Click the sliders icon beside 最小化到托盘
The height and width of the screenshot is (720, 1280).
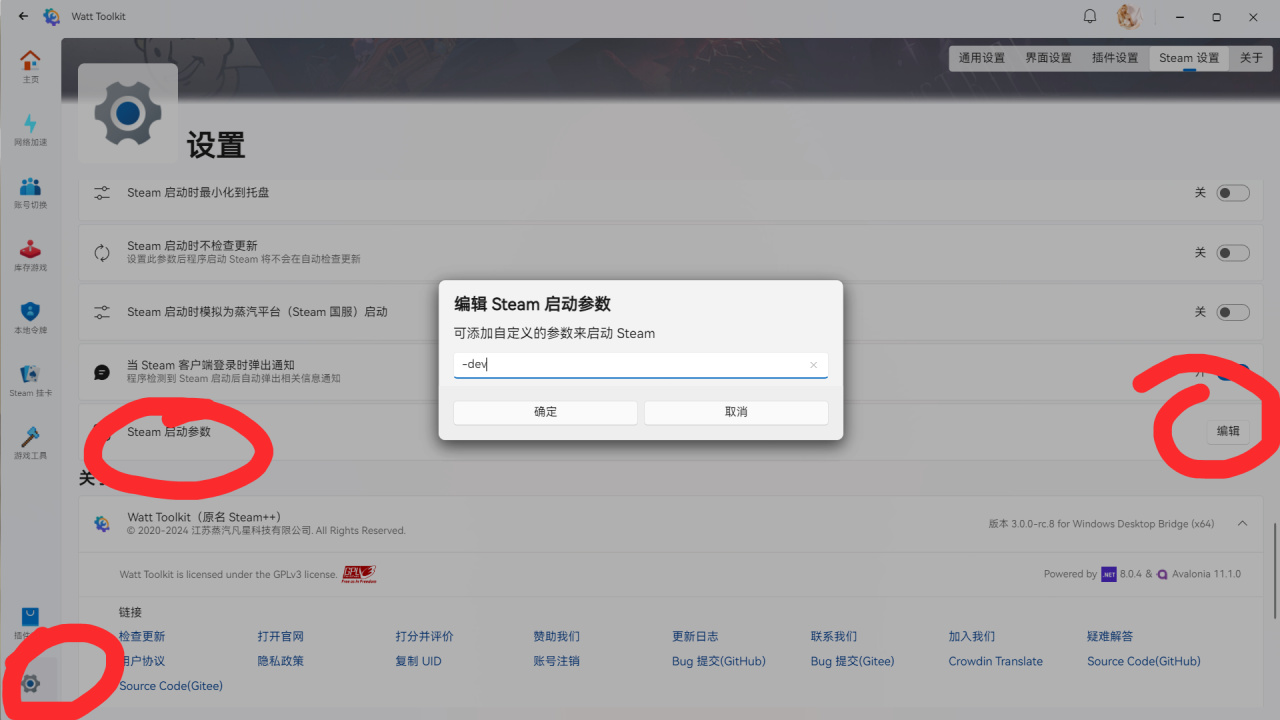click(x=102, y=192)
